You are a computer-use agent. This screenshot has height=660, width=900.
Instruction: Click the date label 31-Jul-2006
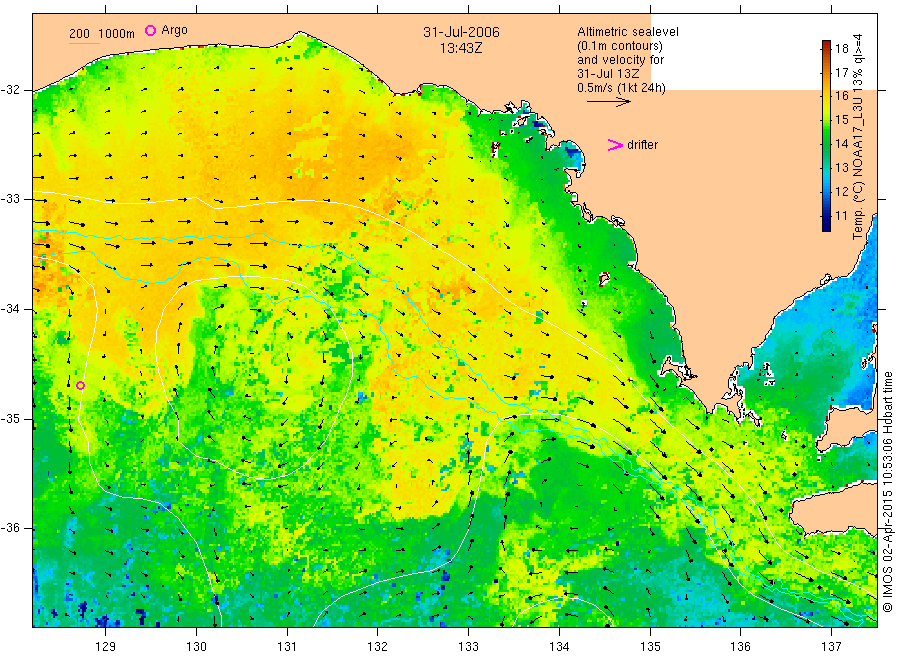(x=461, y=32)
